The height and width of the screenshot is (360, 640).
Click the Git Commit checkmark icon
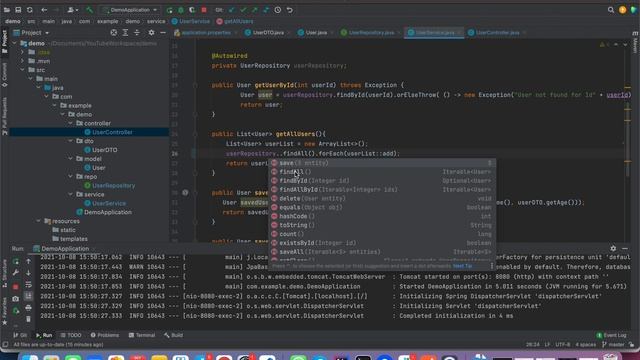pos(243,10)
